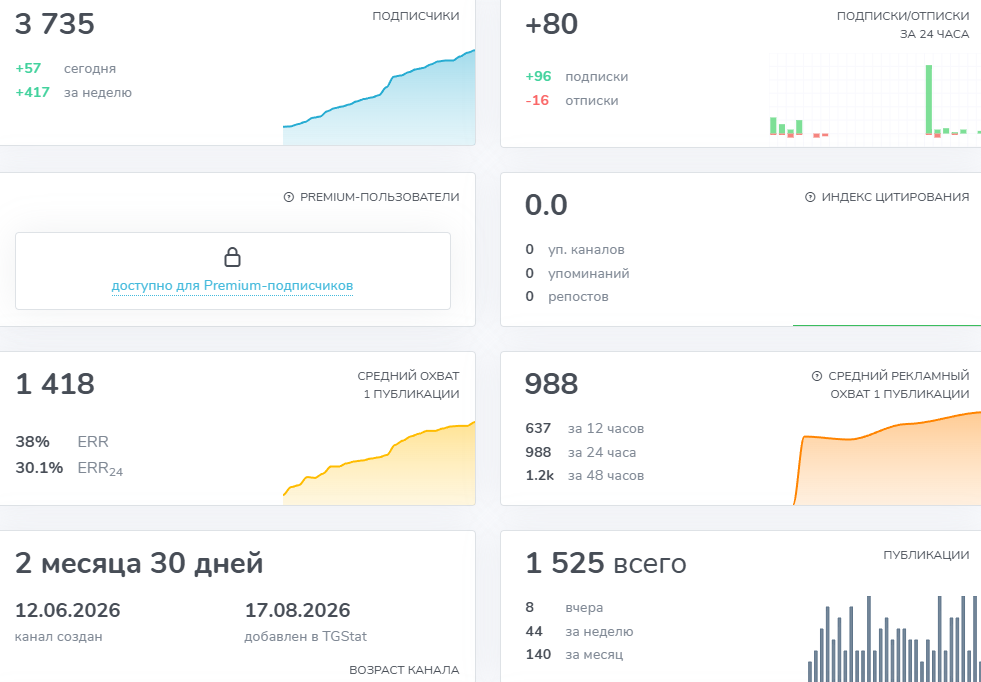Follow the "доступно для Premium-подписчиков" link
The width and height of the screenshot is (981, 682).
tap(232, 286)
